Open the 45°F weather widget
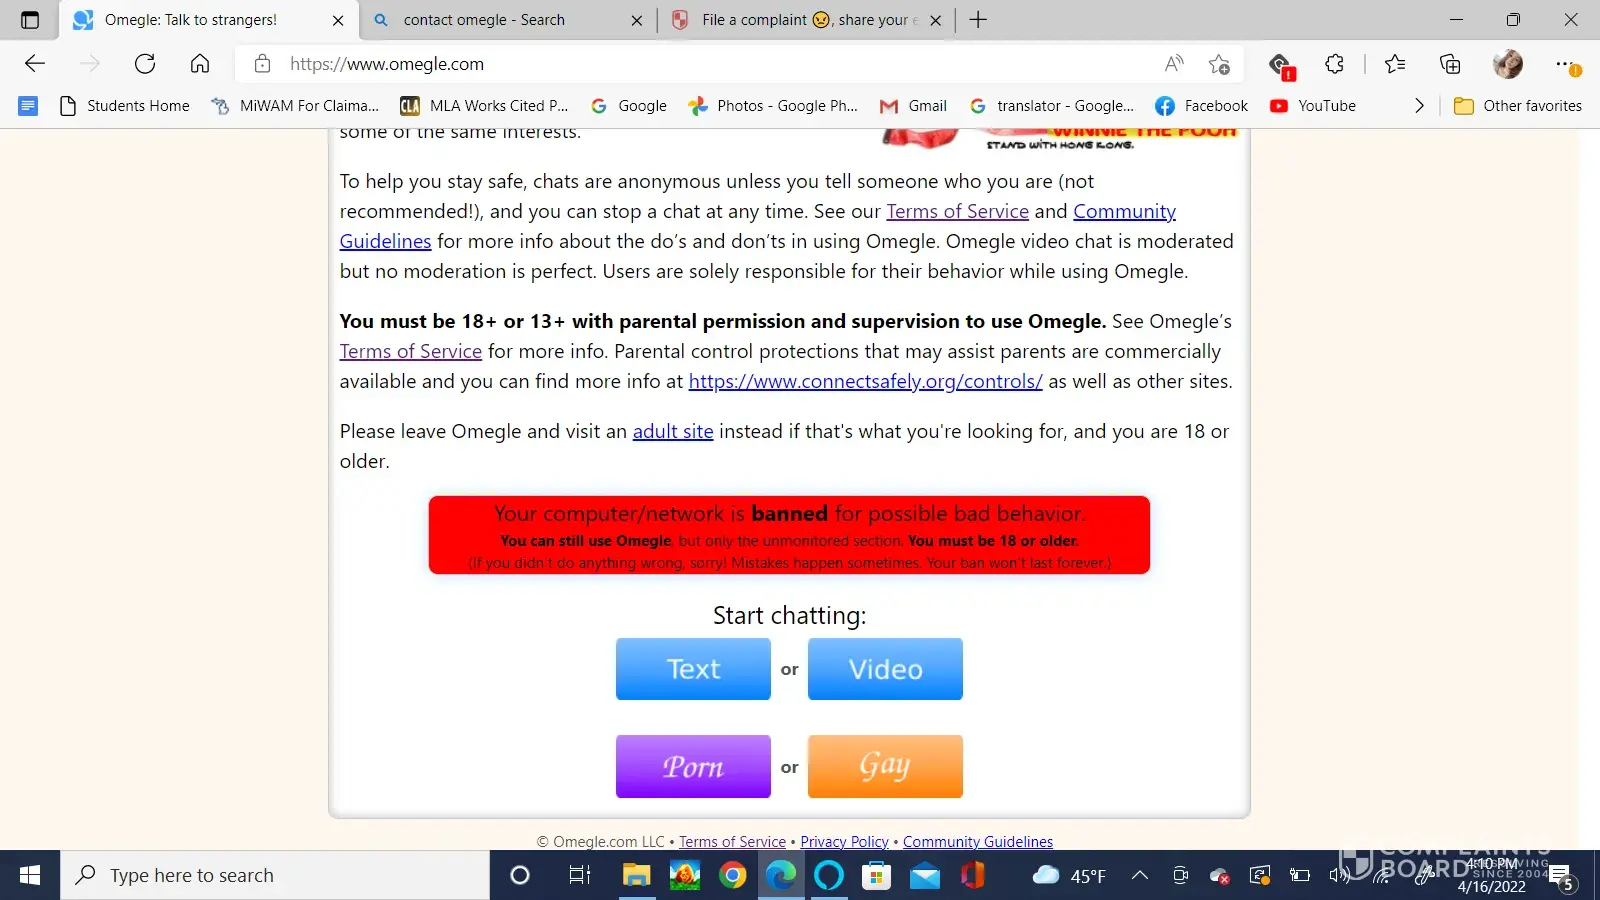The image size is (1600, 900). point(1070,876)
